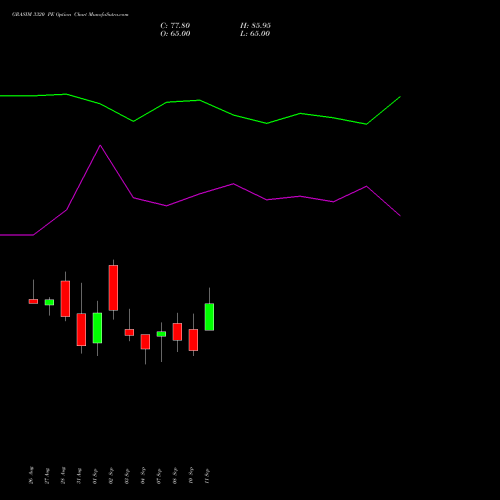Click the low value 'L: 65.00'
This screenshot has width=500, height=500.
[x=255, y=34]
